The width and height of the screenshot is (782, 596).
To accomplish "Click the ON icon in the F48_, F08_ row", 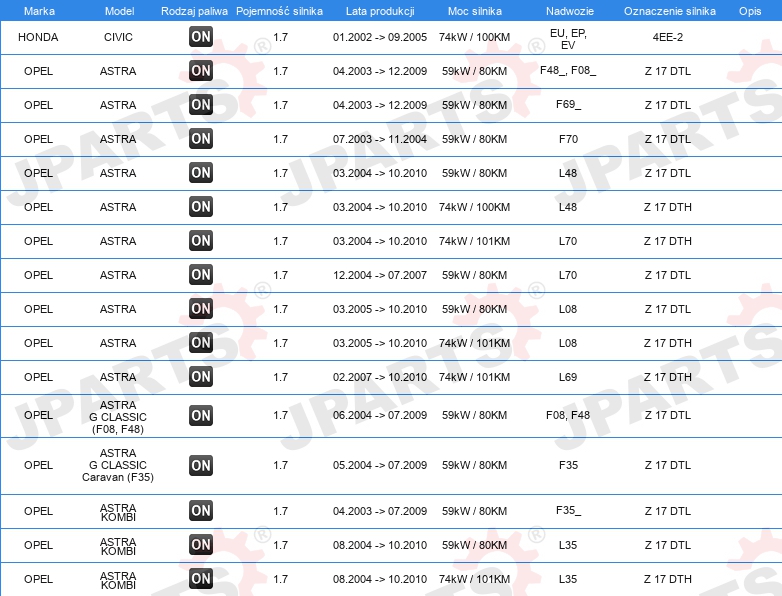I will click(x=201, y=70).
